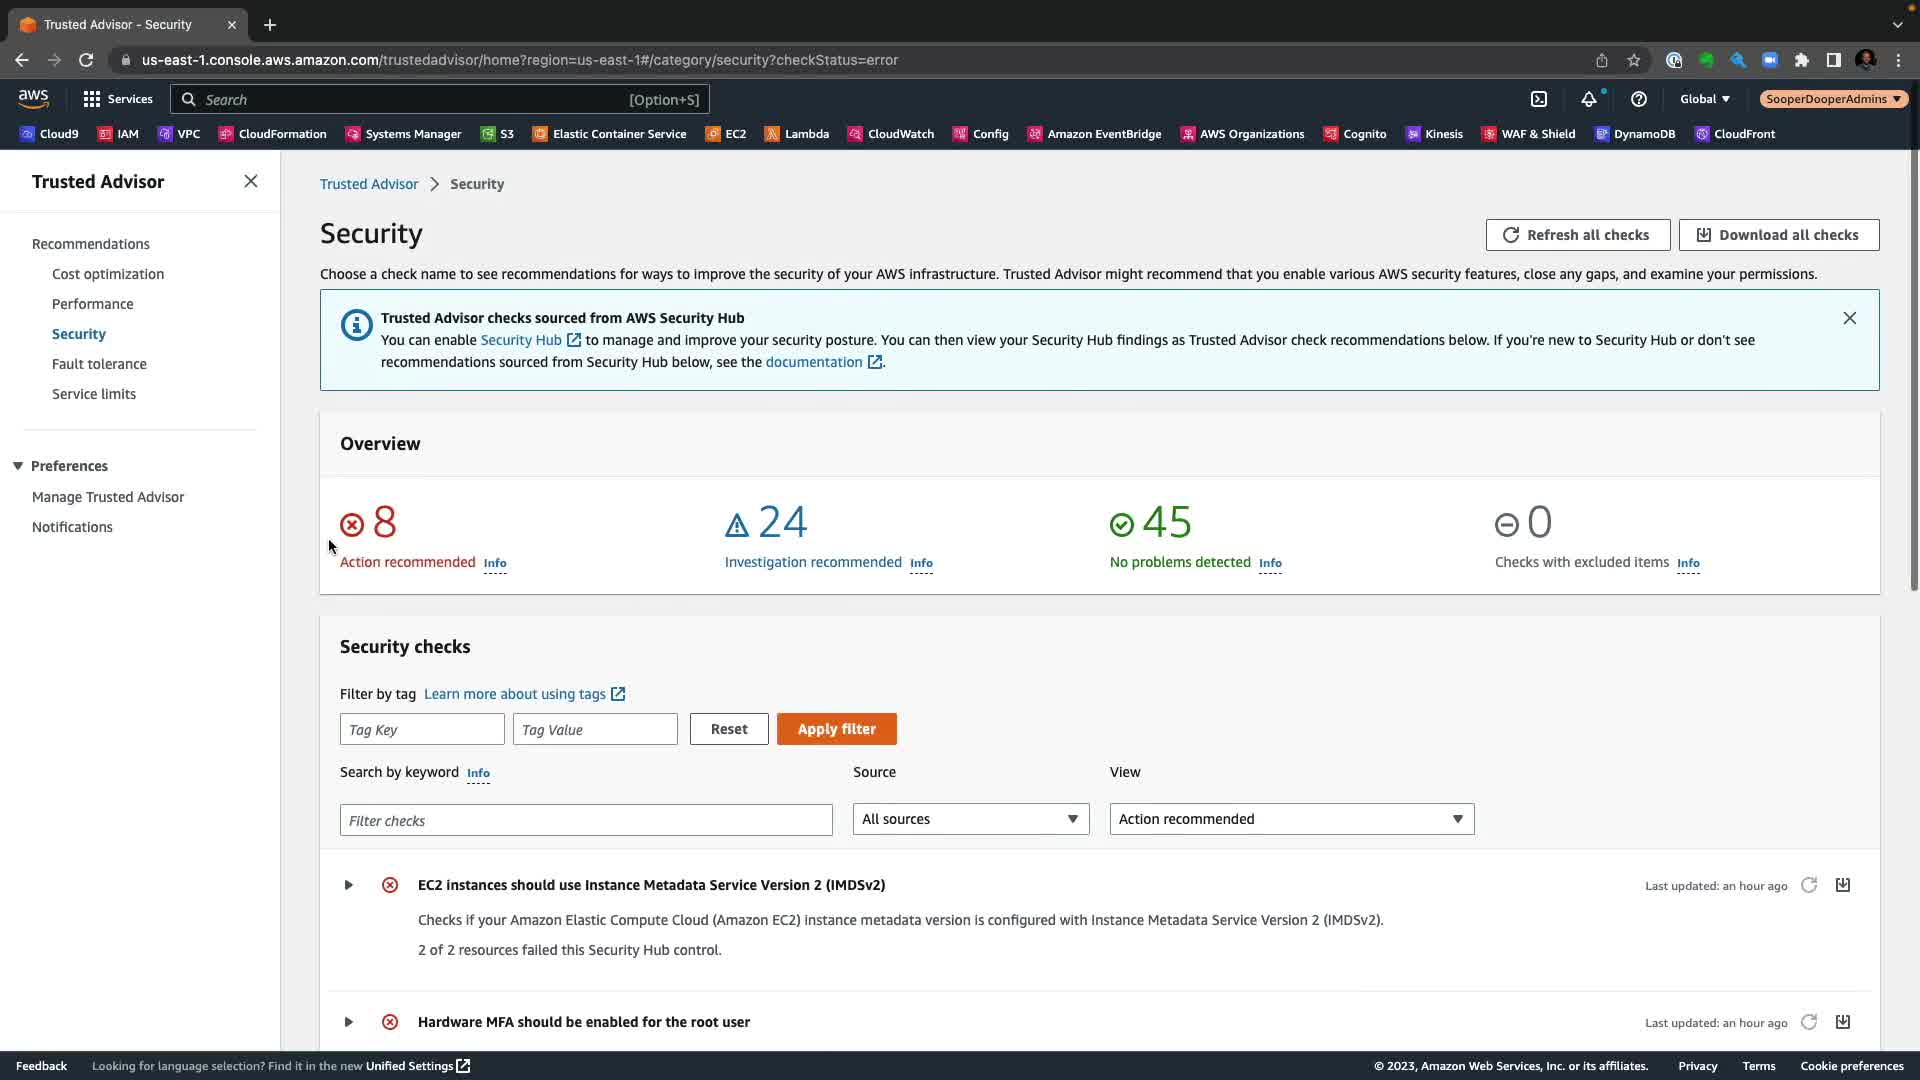Click the Apply filter button

click(x=836, y=729)
